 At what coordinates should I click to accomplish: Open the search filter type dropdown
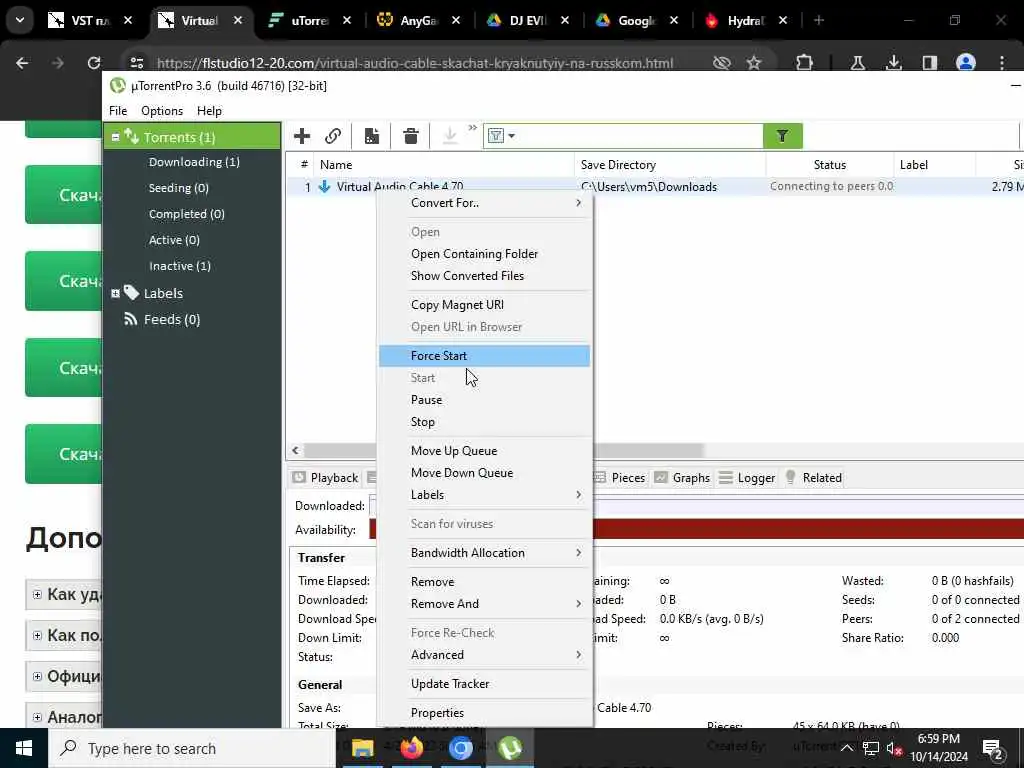(x=502, y=136)
